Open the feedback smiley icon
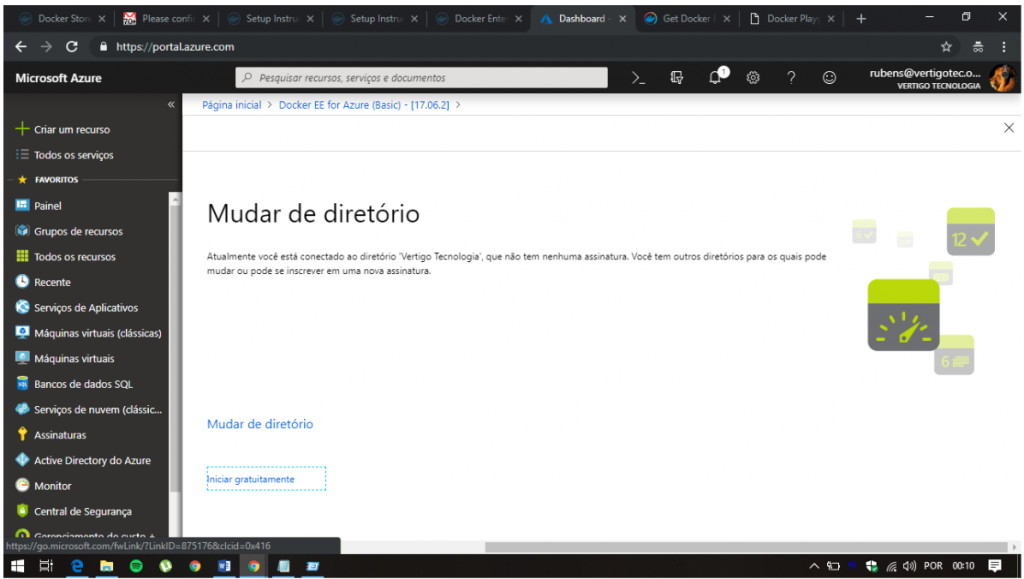 coord(829,78)
